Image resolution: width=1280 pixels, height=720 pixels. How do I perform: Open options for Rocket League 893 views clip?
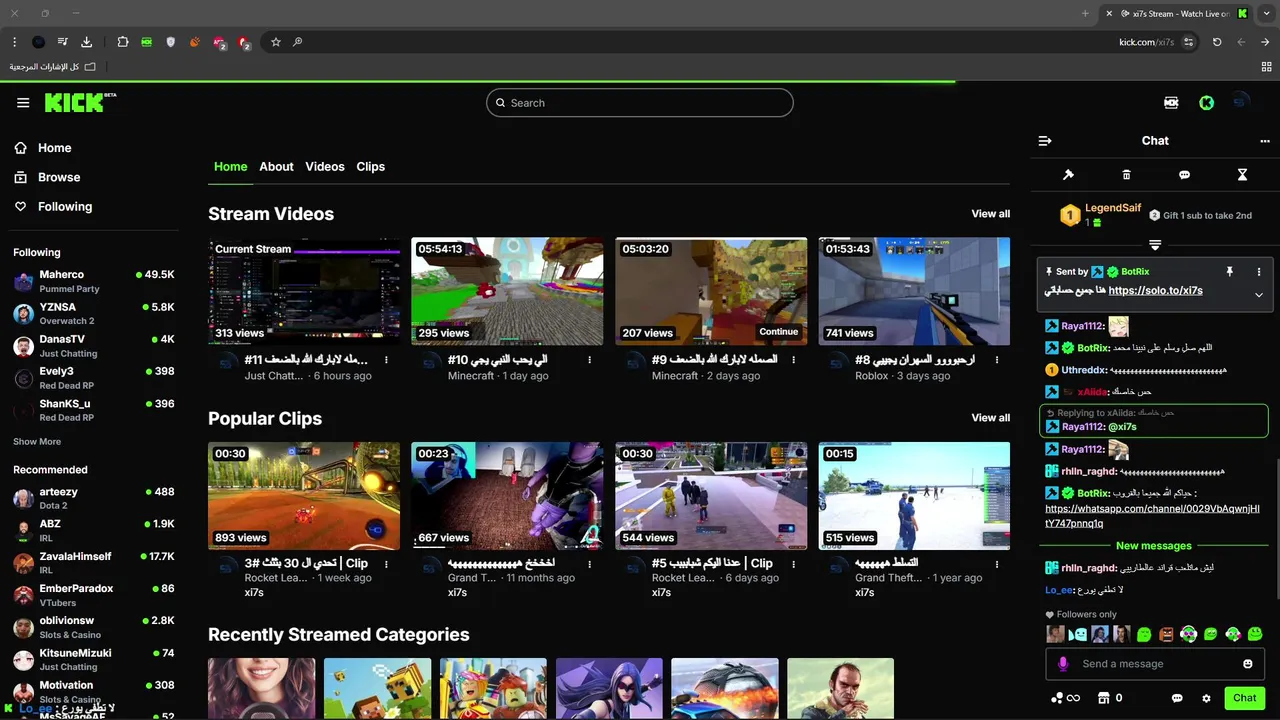pyautogui.click(x=386, y=564)
